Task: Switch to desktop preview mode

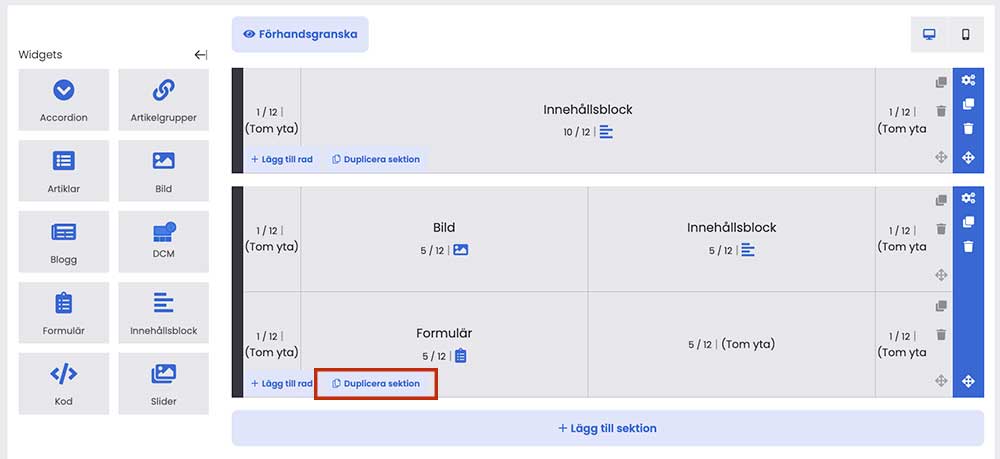Action: point(929,34)
